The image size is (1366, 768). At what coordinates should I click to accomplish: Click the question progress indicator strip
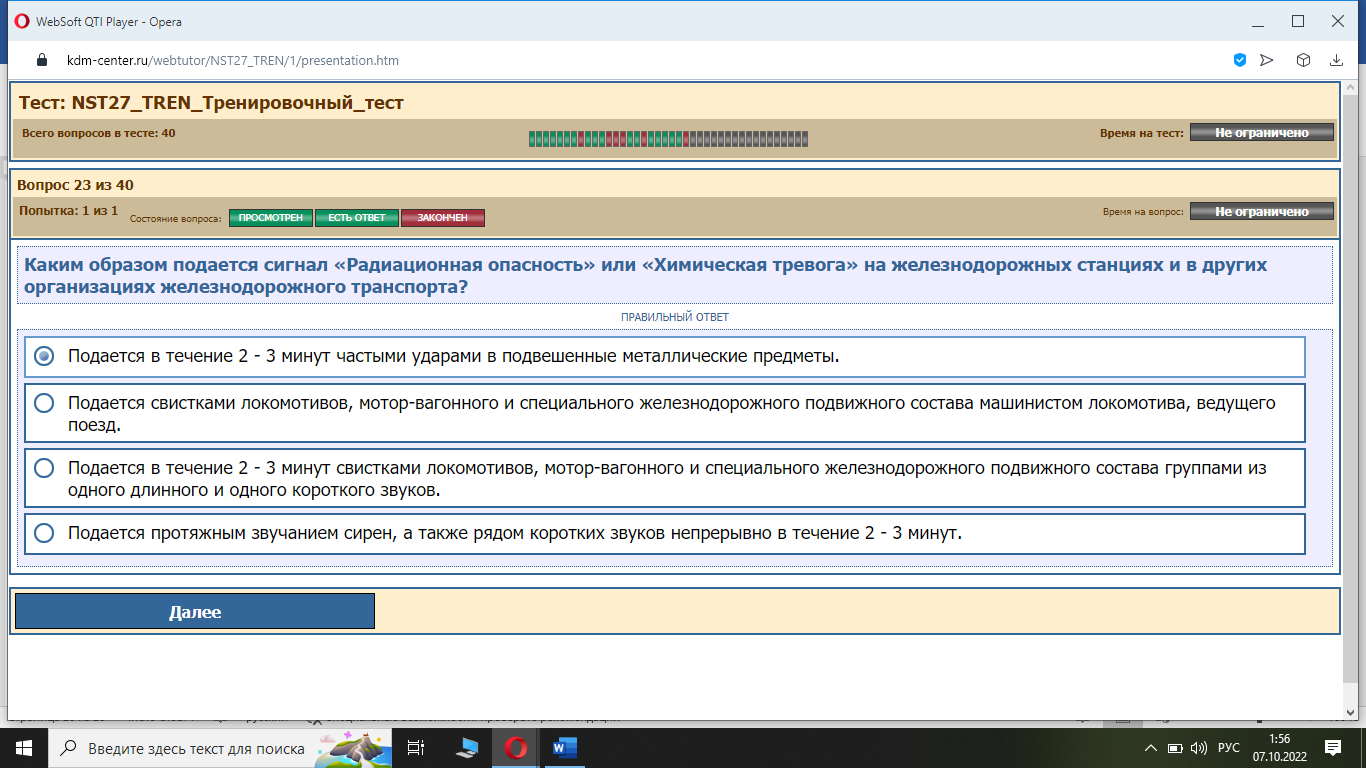[668, 139]
